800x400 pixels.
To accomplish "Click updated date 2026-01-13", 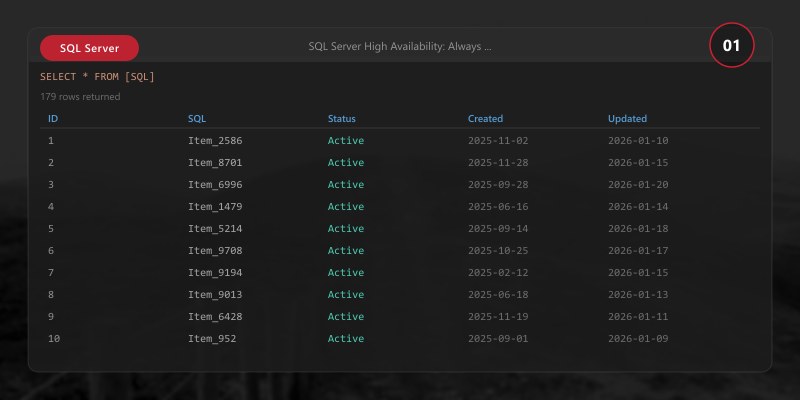I will click(x=638, y=294).
